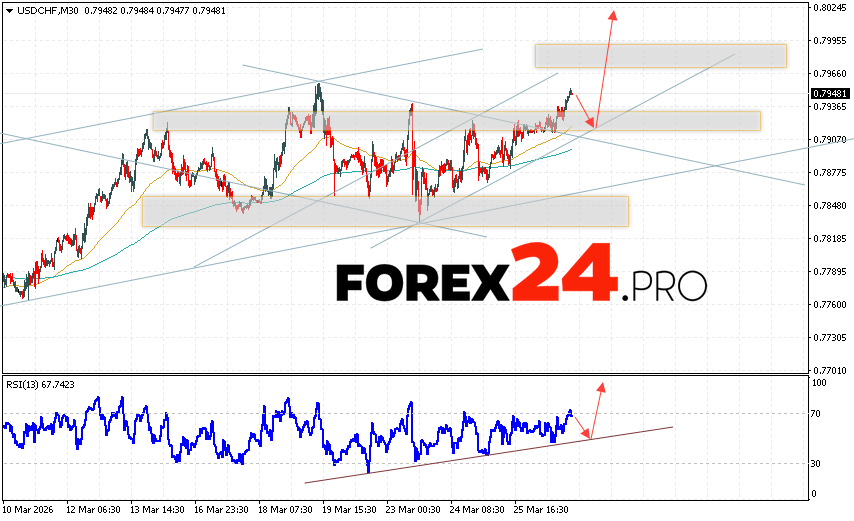Select the 24 Mar 08:30 time label

click(477, 510)
